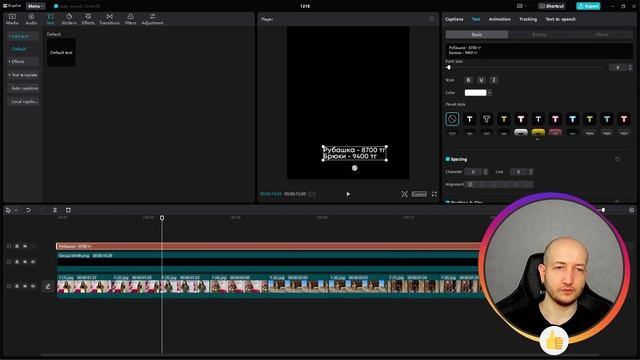
Task: Open the Media panel
Action: coord(12,19)
